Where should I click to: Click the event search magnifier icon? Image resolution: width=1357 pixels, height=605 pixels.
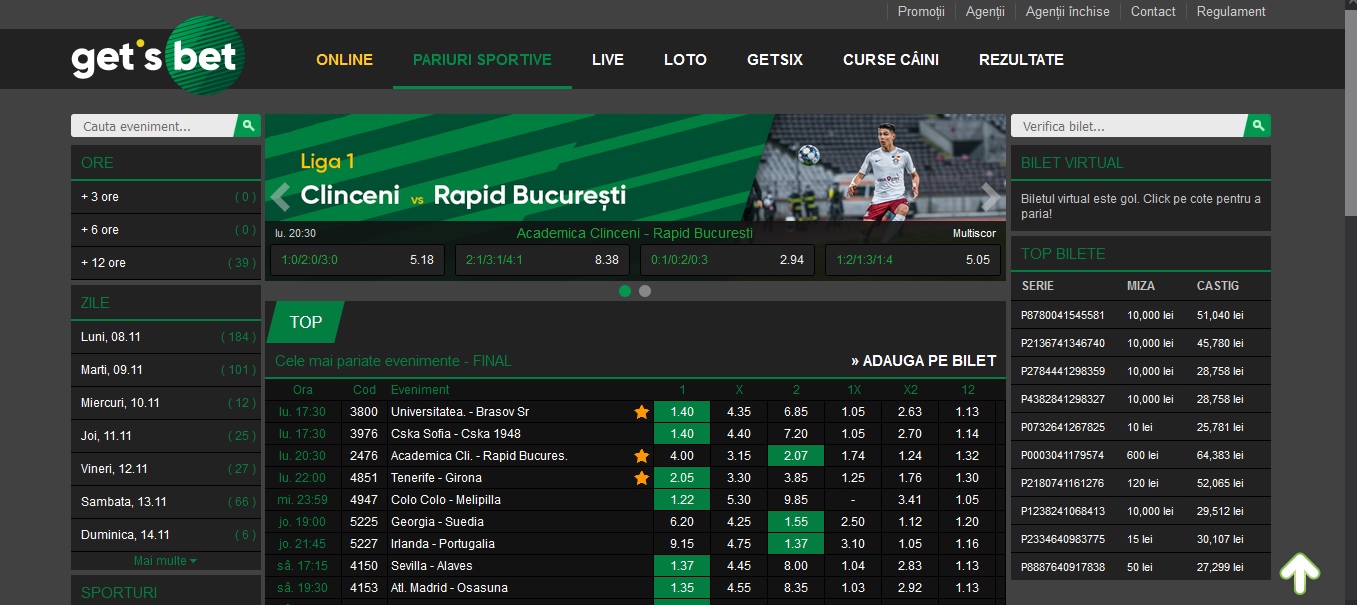(x=248, y=126)
